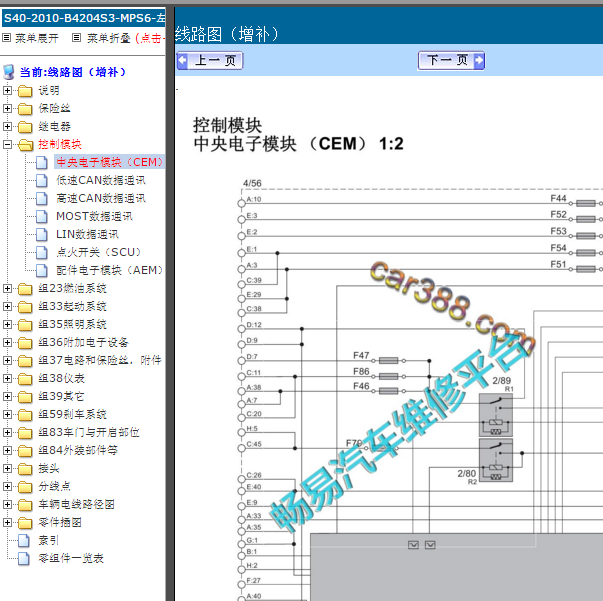The height and width of the screenshot is (601, 603).
Task: Click computer icon beside 当前:线路图（增补）
Action: point(8,72)
